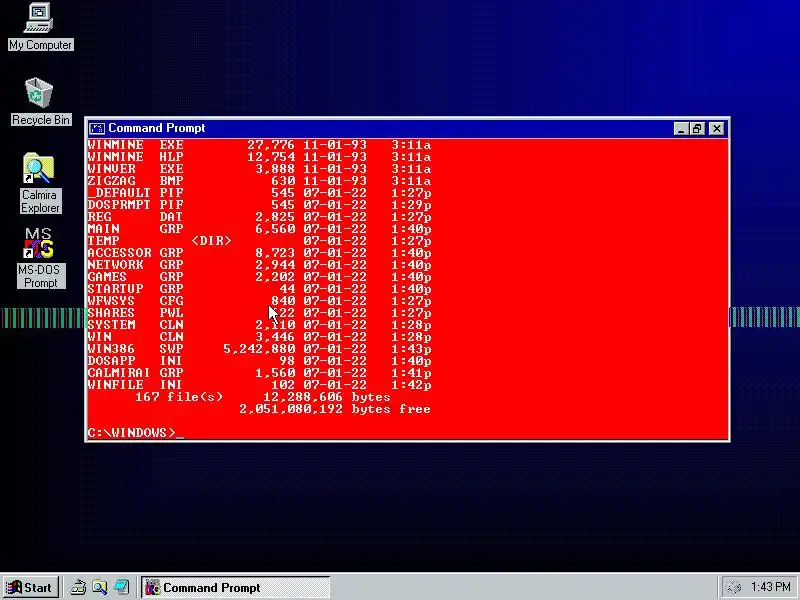Click the CALMIRA1 GRP listing row
The image size is (800, 600).
[x=259, y=373]
